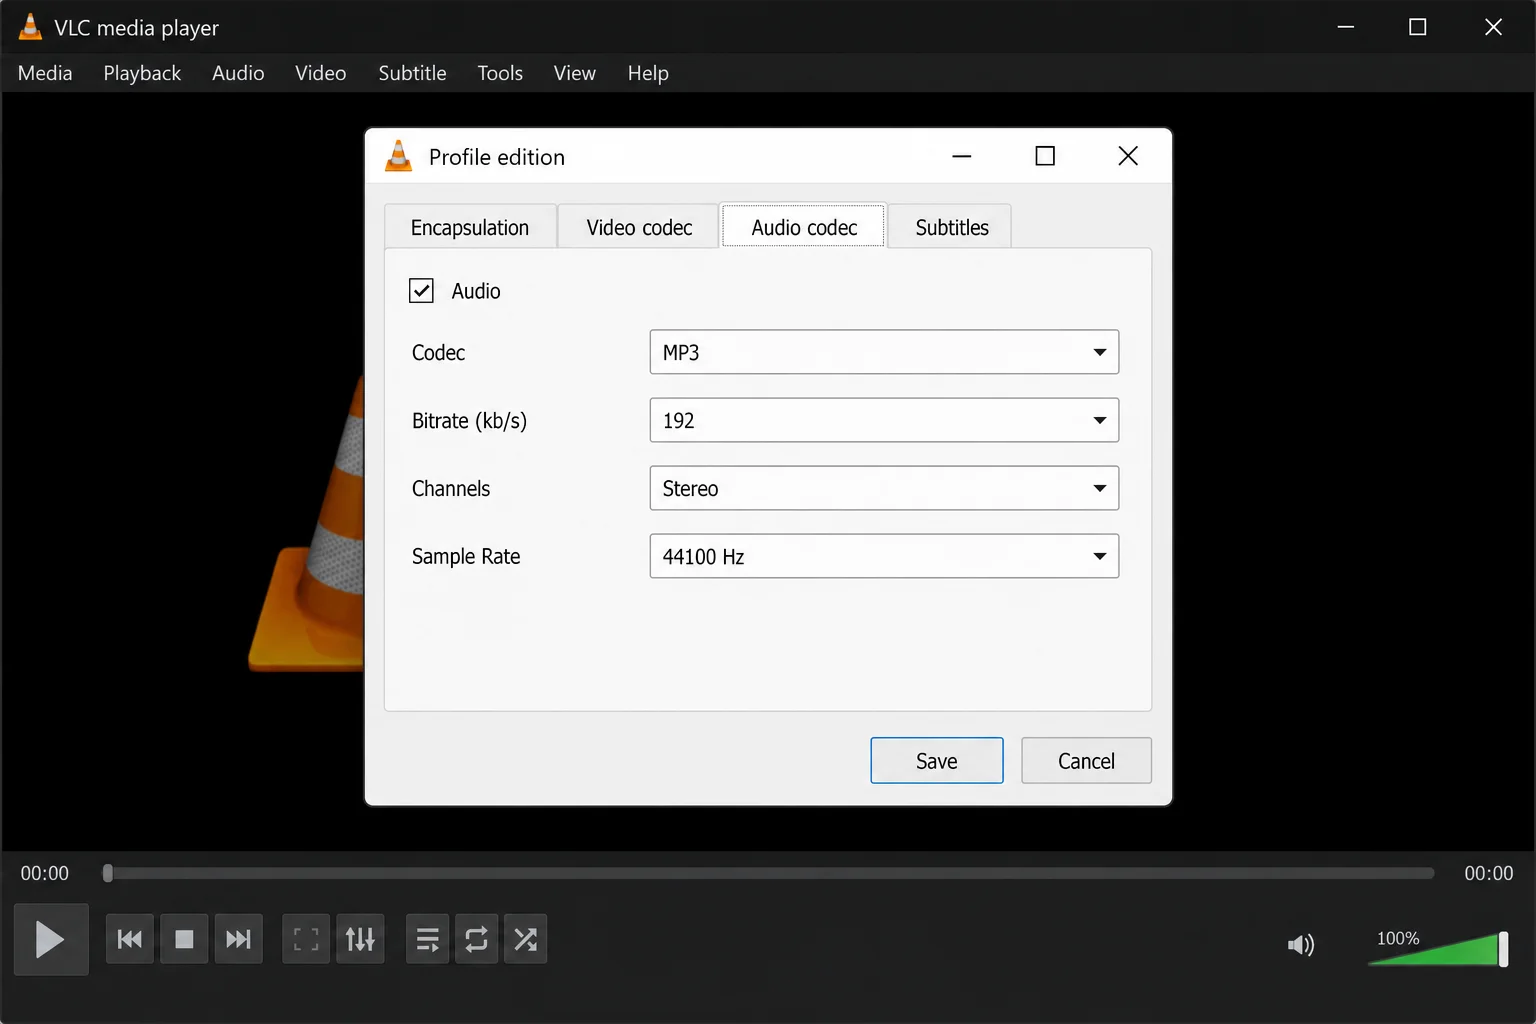Open the Tools menu
1536x1024 pixels.
click(500, 73)
